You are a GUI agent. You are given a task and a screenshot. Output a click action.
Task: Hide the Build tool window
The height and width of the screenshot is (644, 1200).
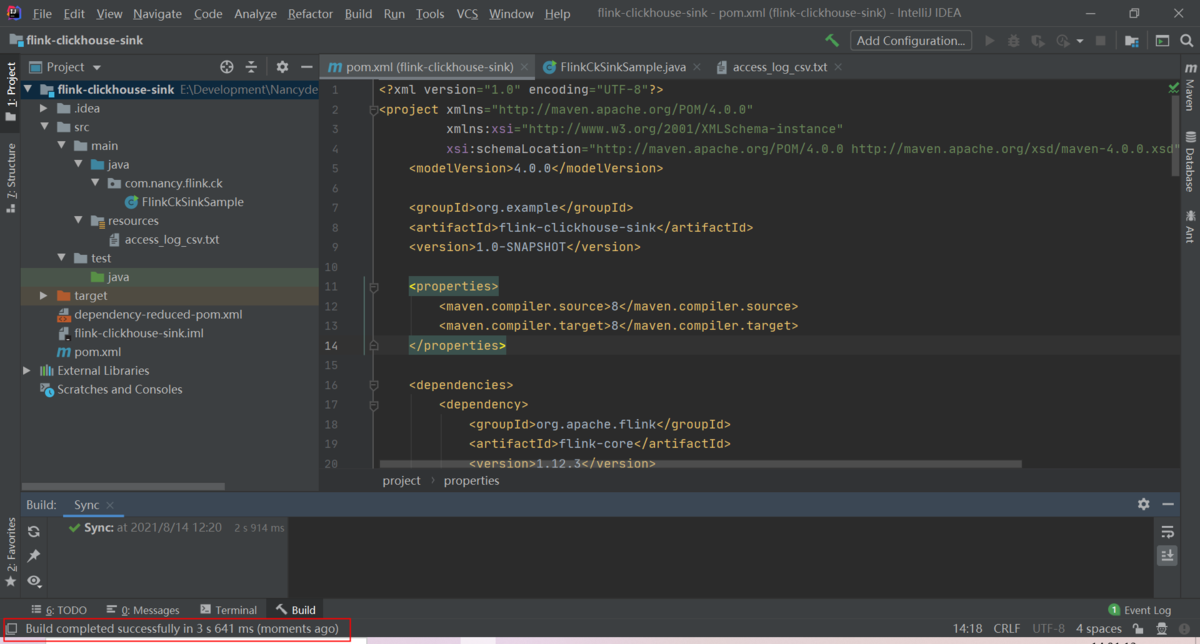[x=1167, y=505]
